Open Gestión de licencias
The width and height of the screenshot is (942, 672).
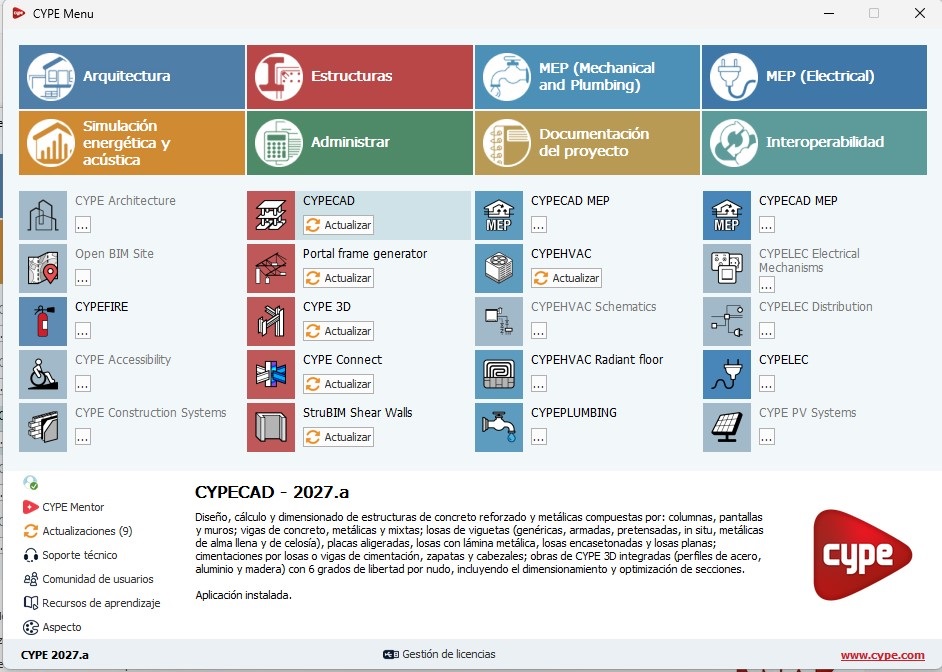[439, 654]
